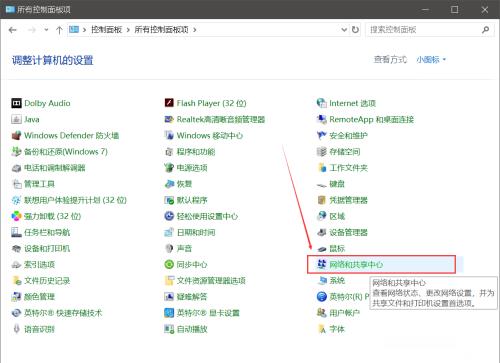Open Internet 选项 globe icon
Viewport: 500px width, 363px height.
click(x=322, y=103)
